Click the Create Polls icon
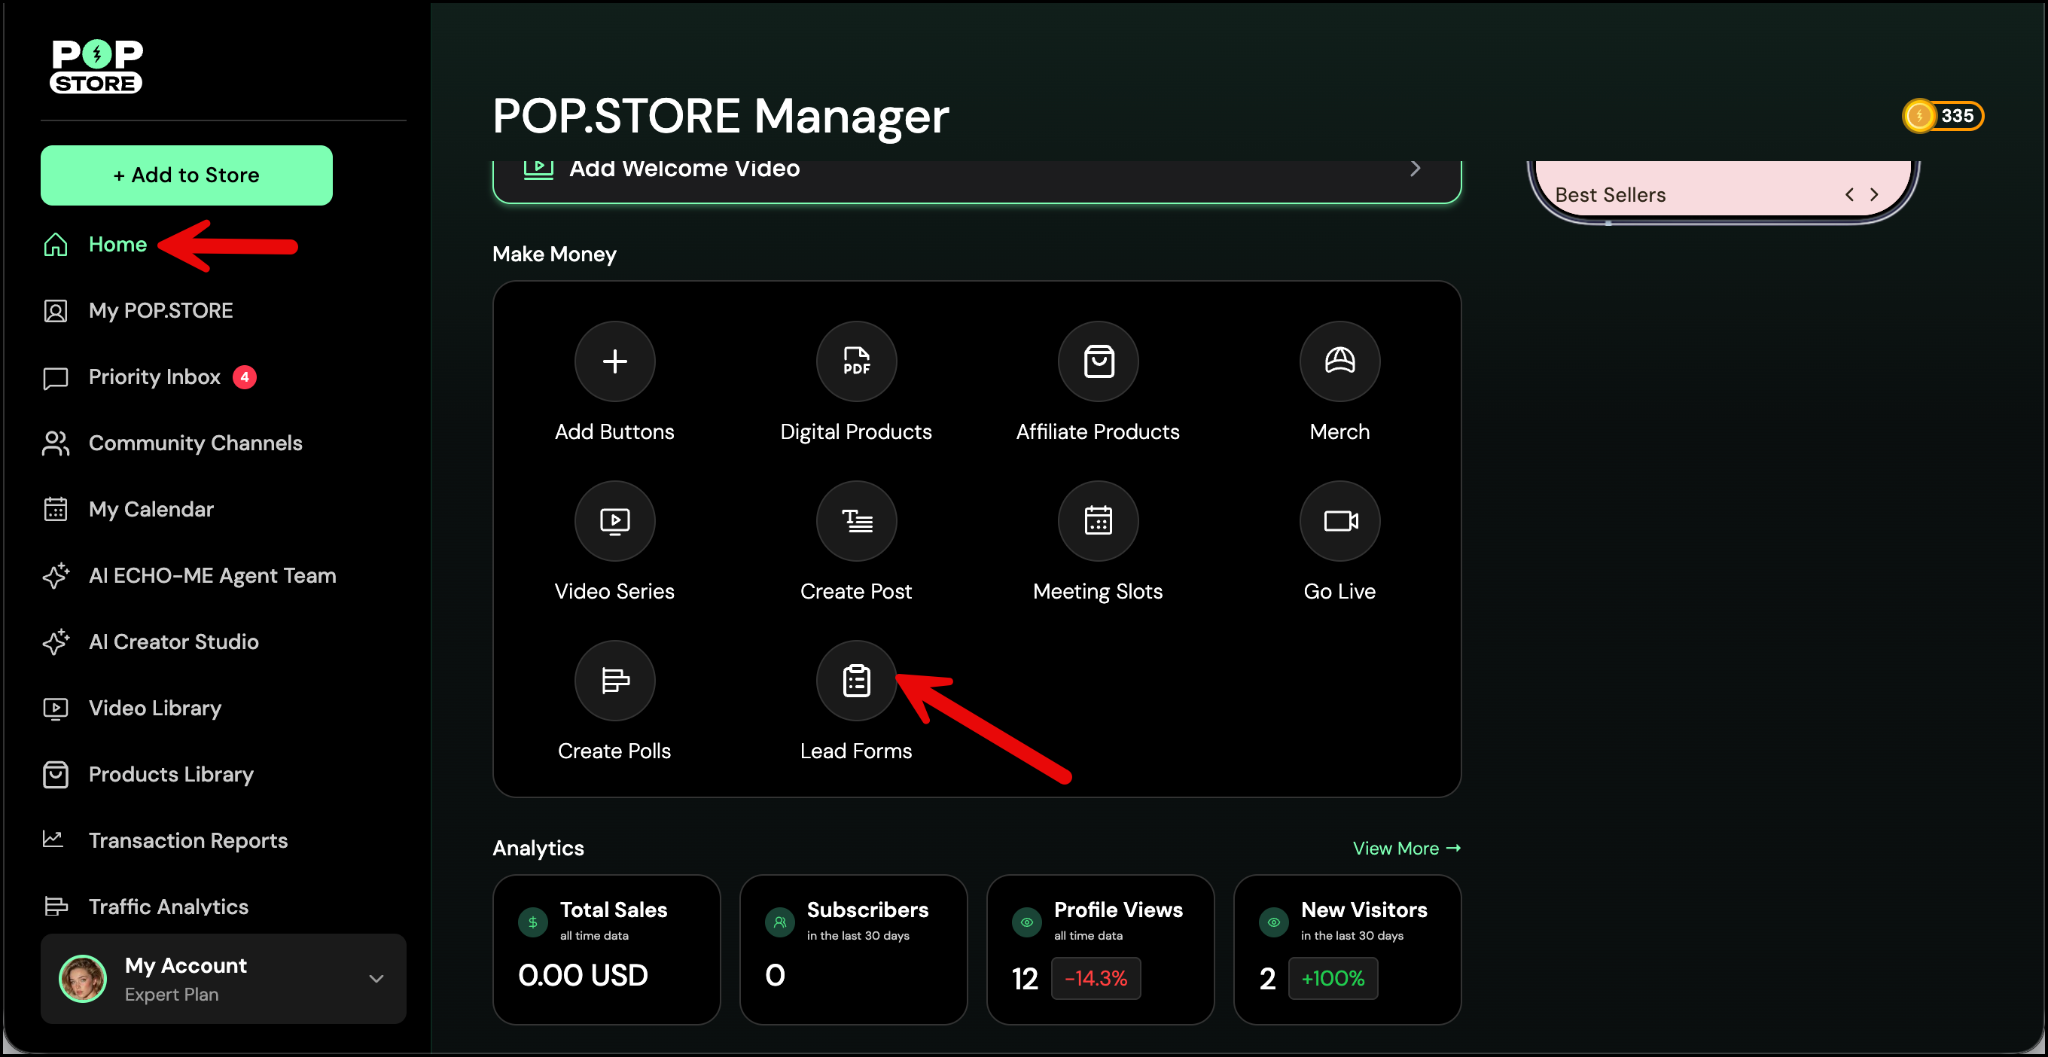The image size is (2048, 1057). [x=614, y=681]
